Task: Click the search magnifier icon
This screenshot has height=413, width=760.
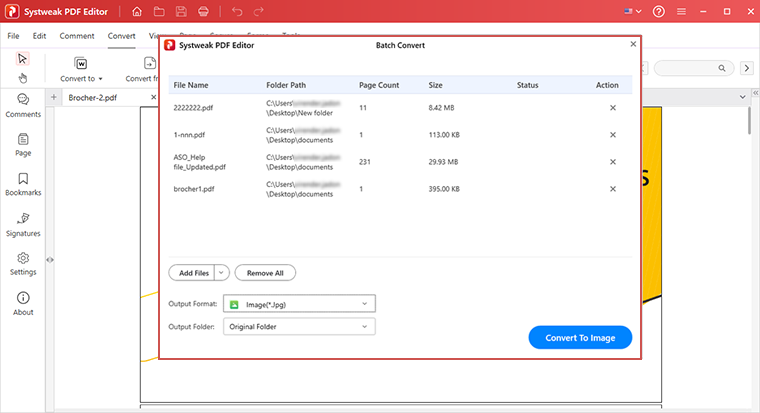Action: (722, 68)
